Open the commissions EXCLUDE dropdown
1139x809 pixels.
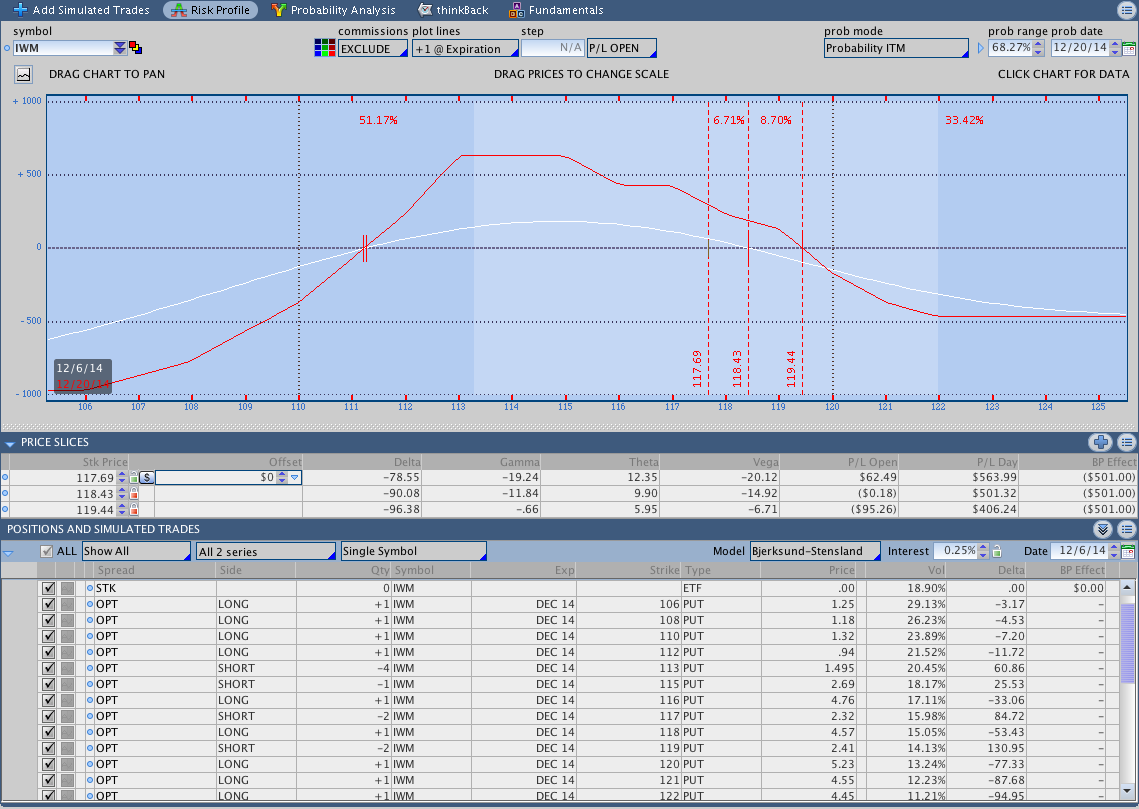tap(373, 49)
